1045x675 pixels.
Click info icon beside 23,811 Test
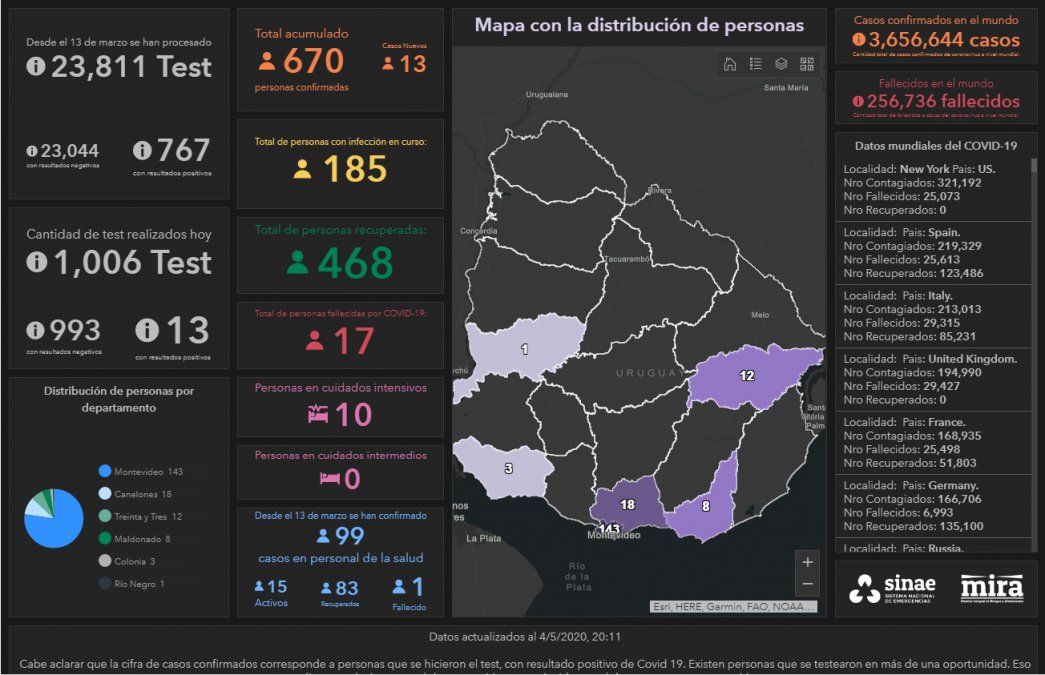[36, 67]
